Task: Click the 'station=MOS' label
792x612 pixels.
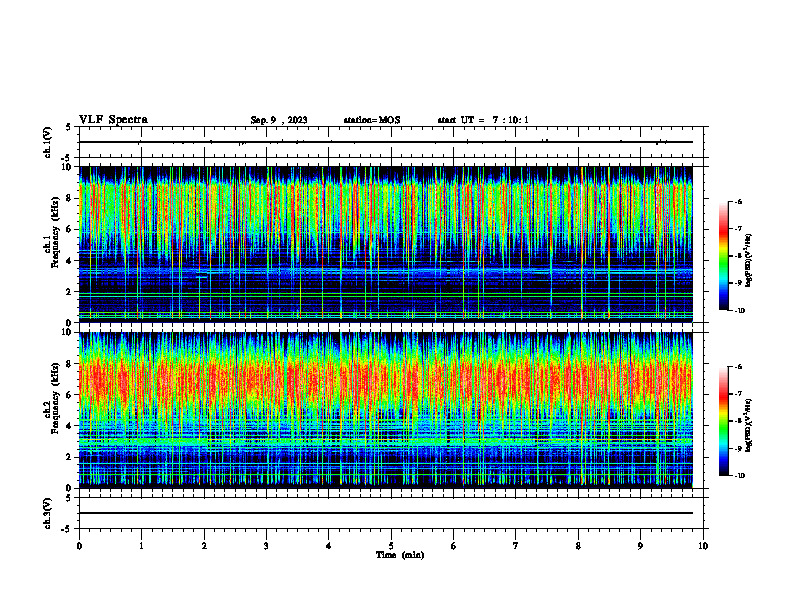Action: click(x=372, y=120)
